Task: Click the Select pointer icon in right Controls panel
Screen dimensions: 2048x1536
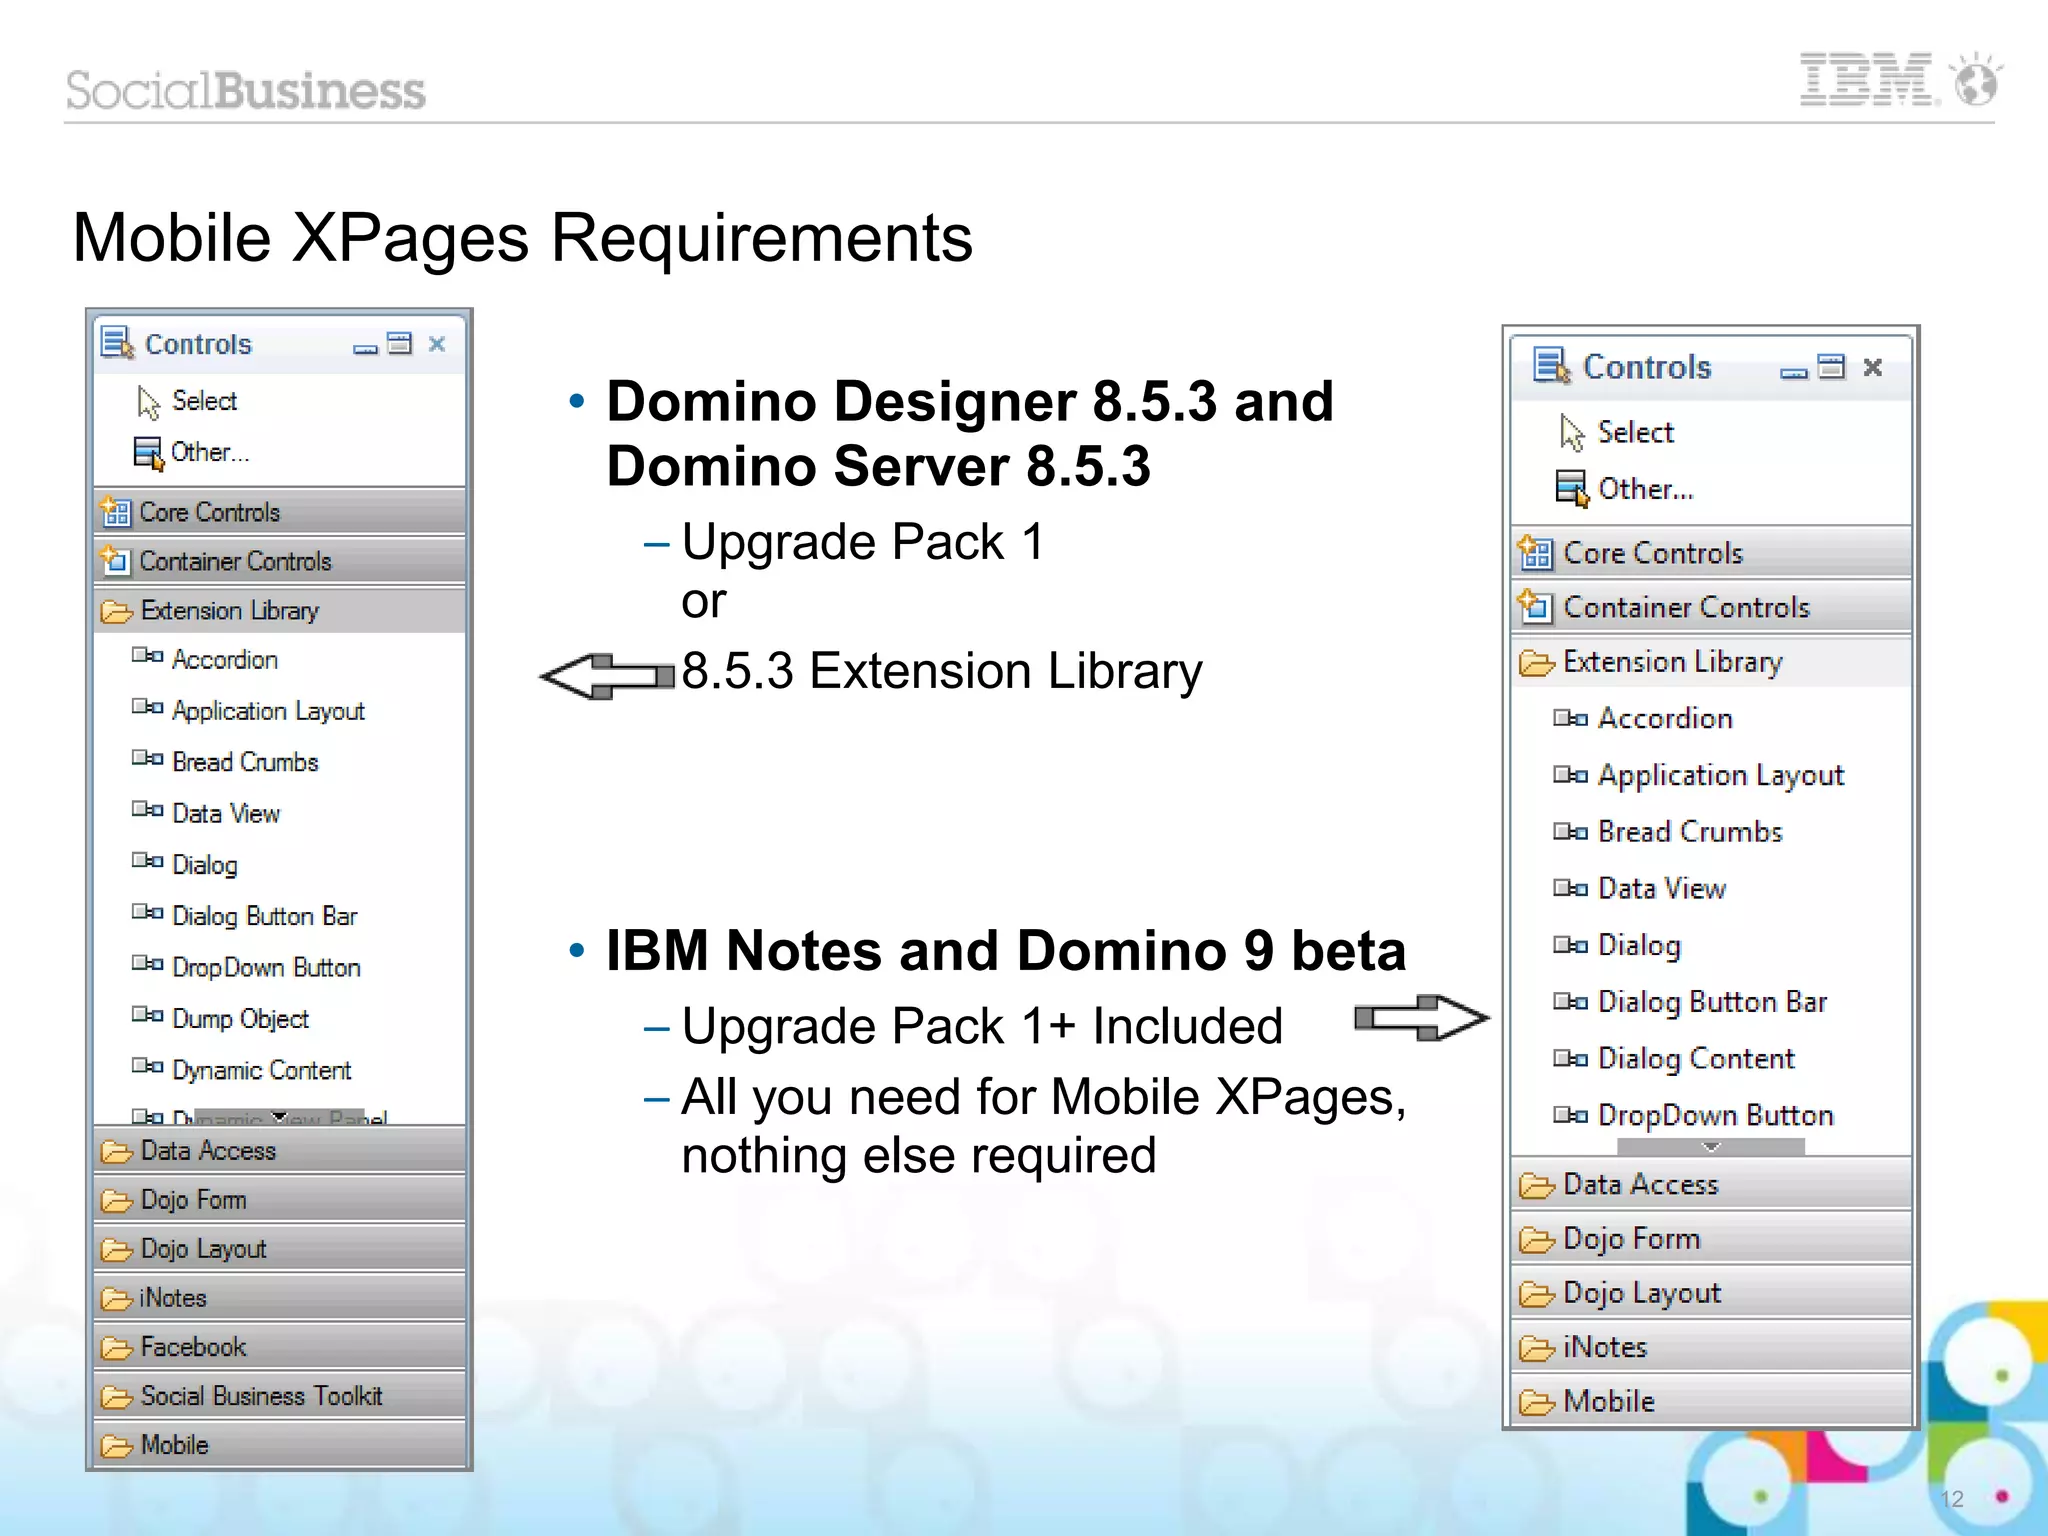Action: point(1571,432)
